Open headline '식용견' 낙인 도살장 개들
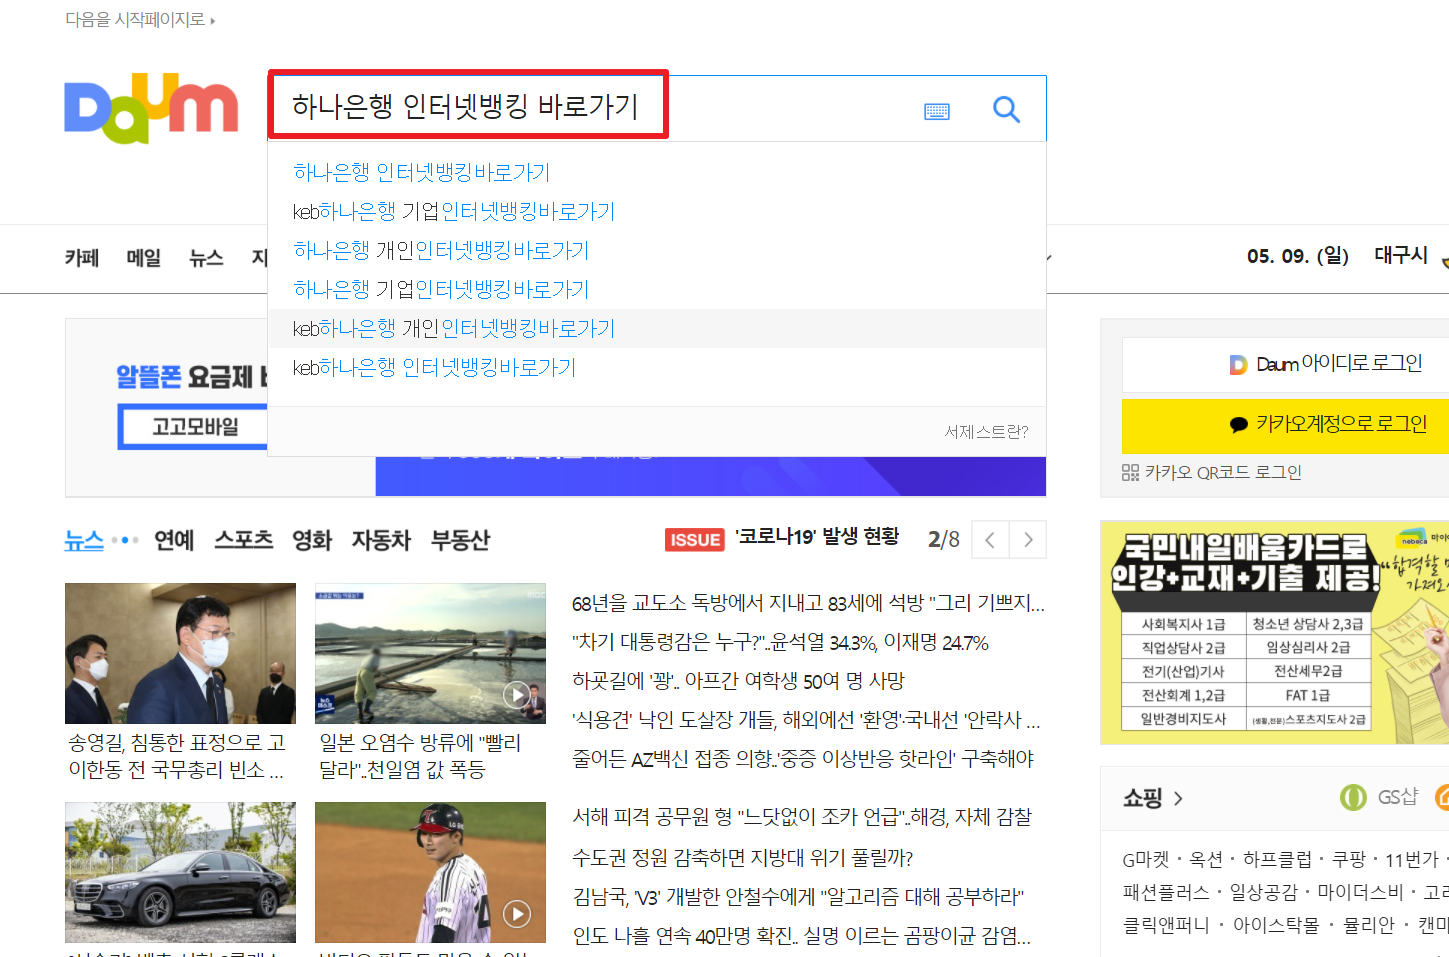The width and height of the screenshot is (1449, 957). click(x=806, y=720)
